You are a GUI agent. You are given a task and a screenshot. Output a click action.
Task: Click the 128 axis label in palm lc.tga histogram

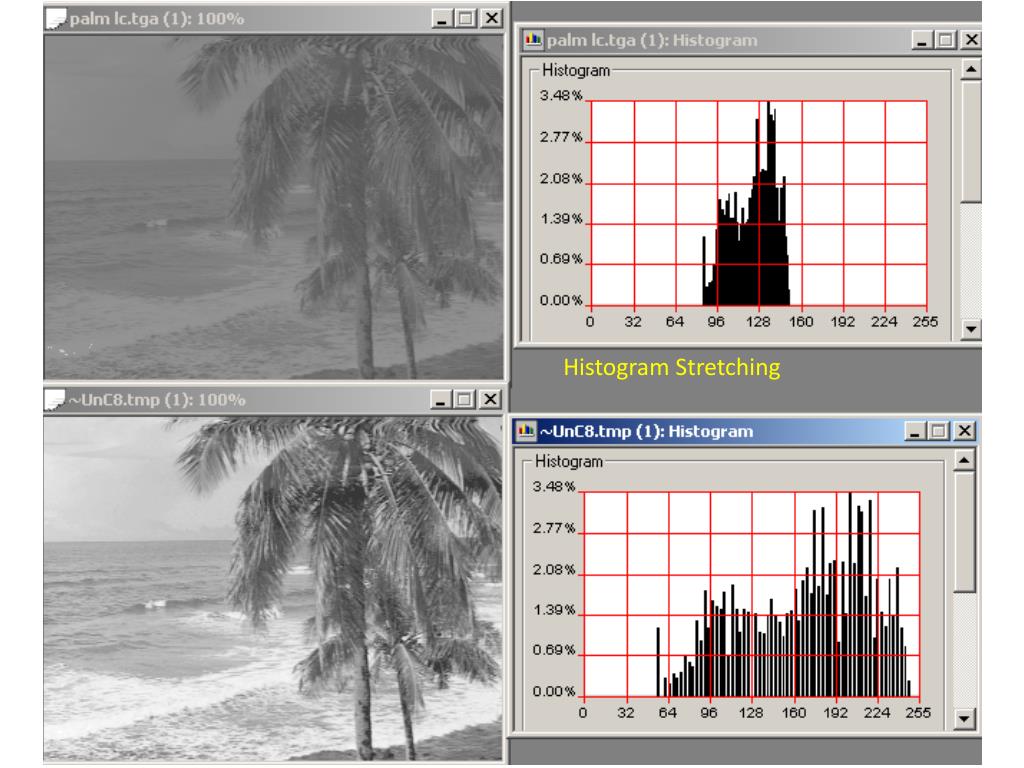point(758,322)
